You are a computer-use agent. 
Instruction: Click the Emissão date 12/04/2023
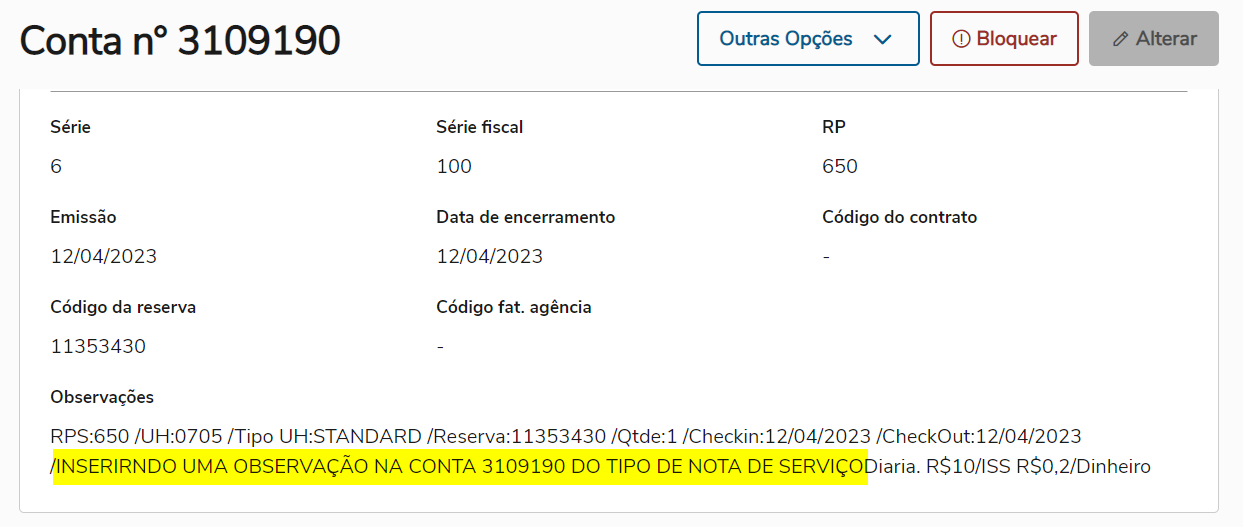[x=104, y=256]
